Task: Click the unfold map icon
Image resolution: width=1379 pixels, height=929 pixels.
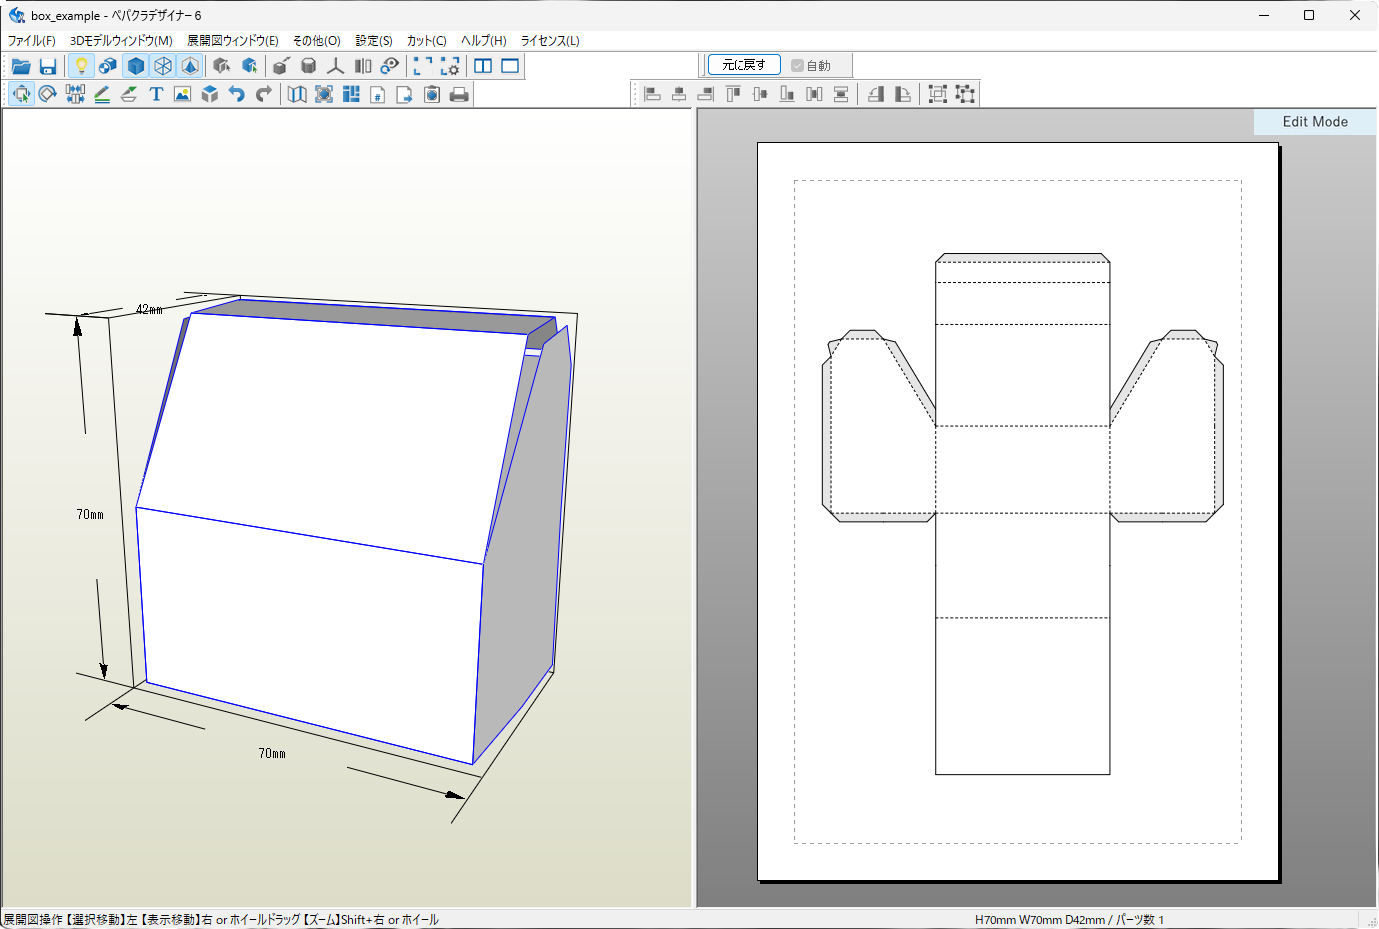Action: click(x=297, y=94)
